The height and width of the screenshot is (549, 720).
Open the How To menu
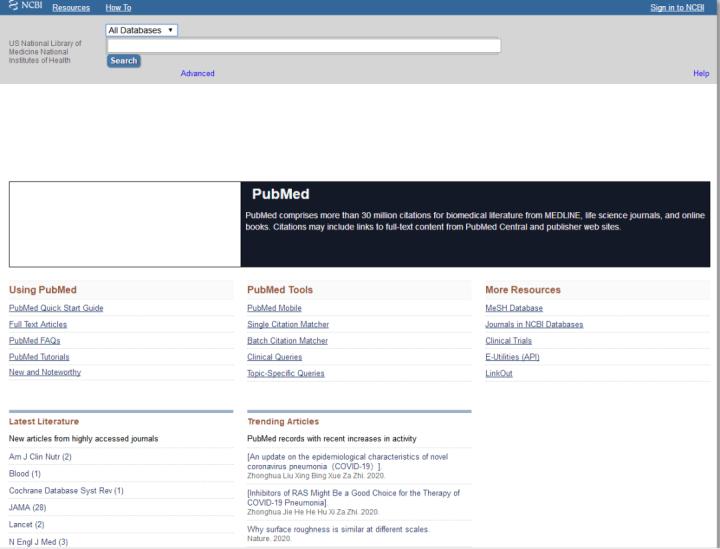pyautogui.click(x=119, y=8)
